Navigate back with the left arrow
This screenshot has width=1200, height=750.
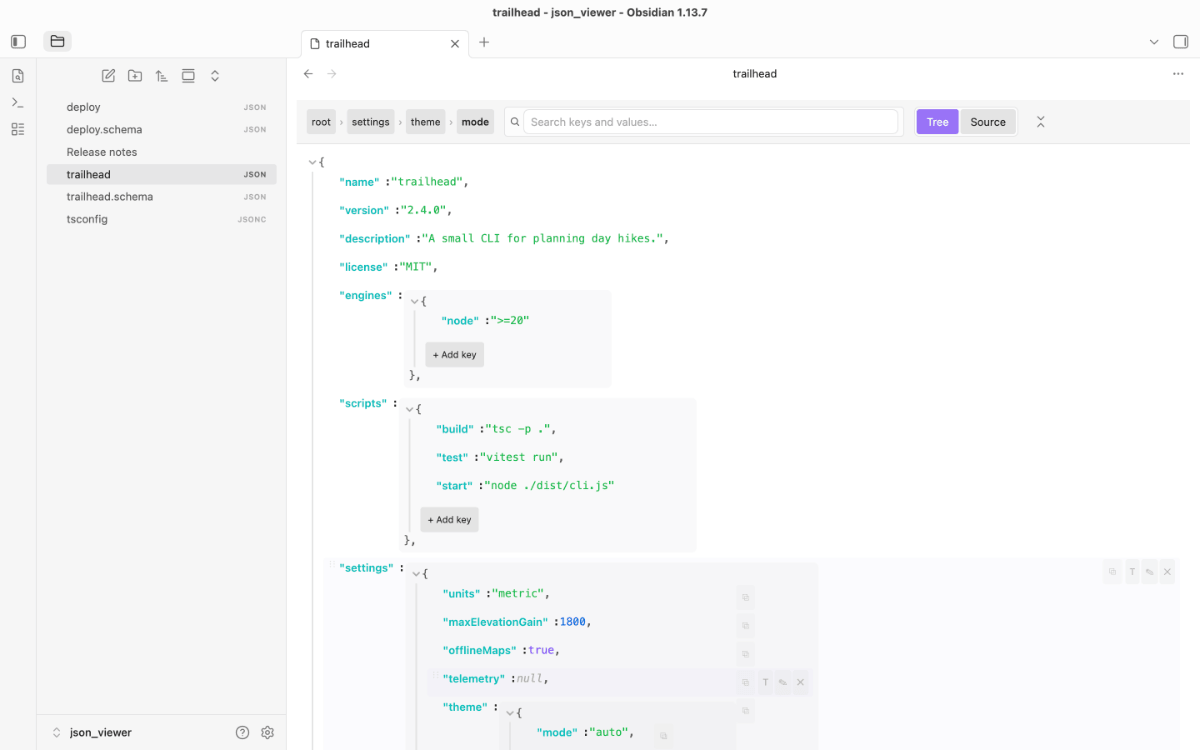point(308,74)
